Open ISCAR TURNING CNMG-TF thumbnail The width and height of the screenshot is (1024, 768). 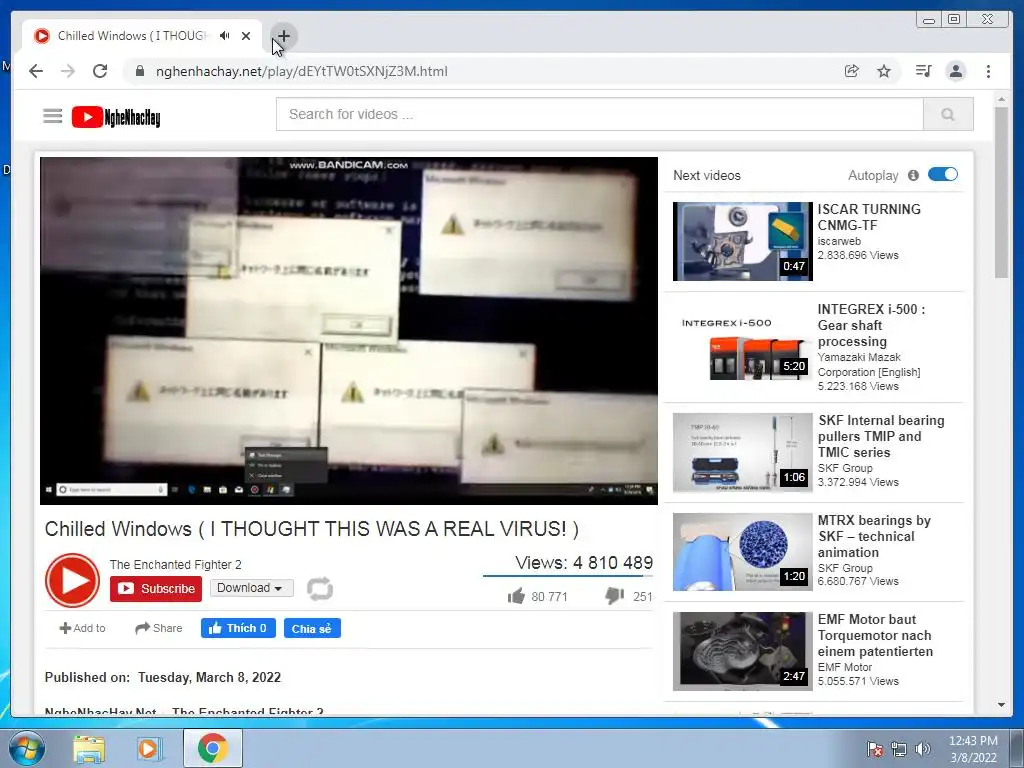click(743, 241)
